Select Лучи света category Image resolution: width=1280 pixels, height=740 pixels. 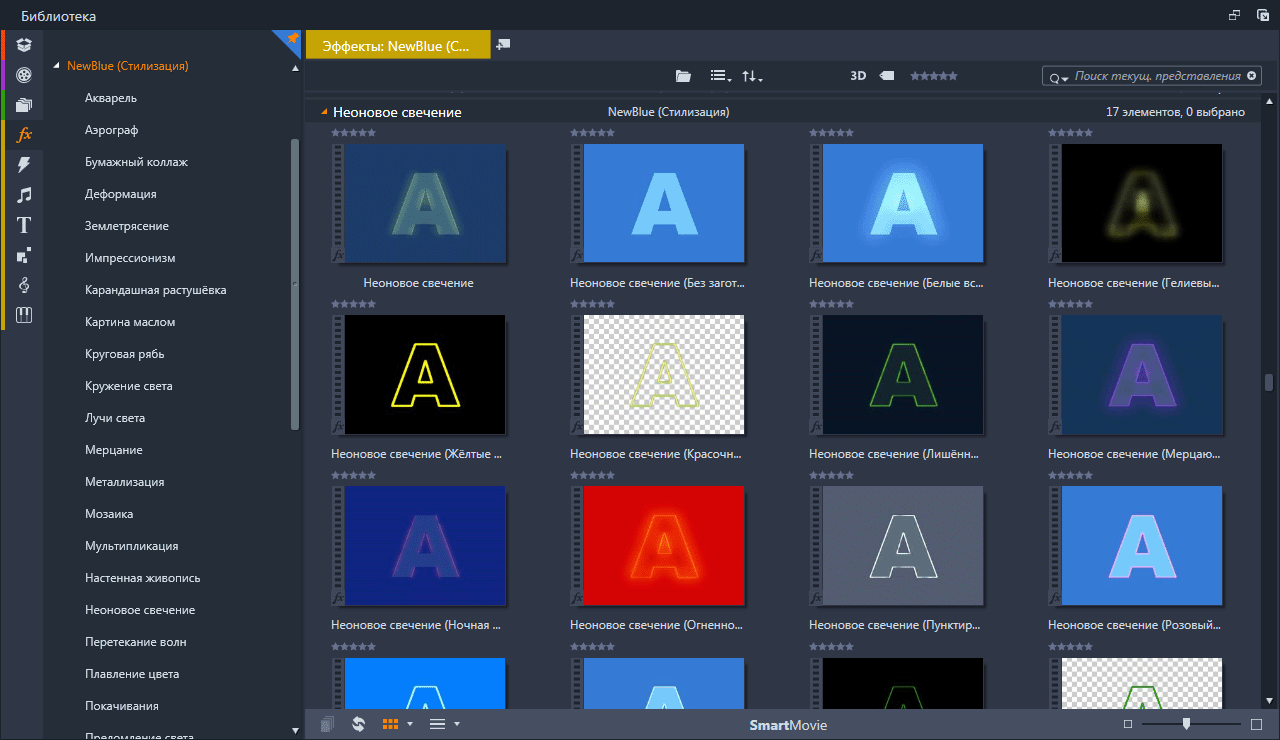[115, 418]
